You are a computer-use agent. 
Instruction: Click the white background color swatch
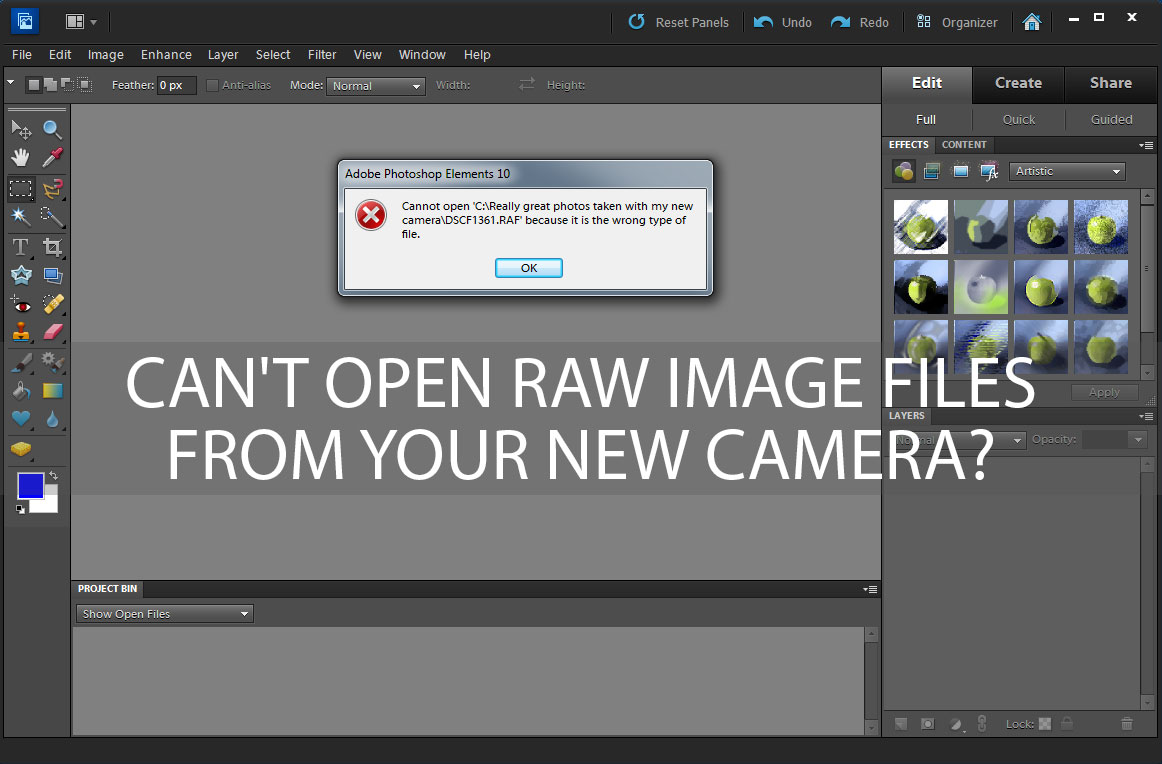50,504
